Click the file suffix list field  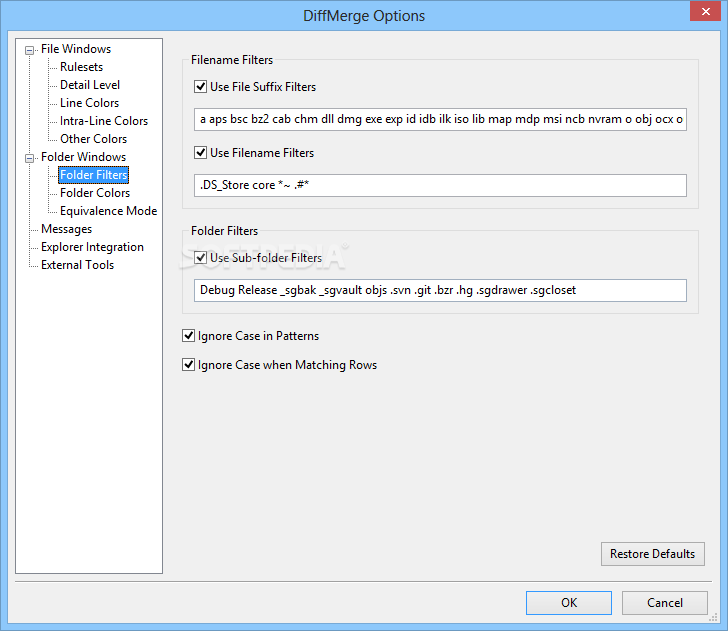(x=440, y=119)
